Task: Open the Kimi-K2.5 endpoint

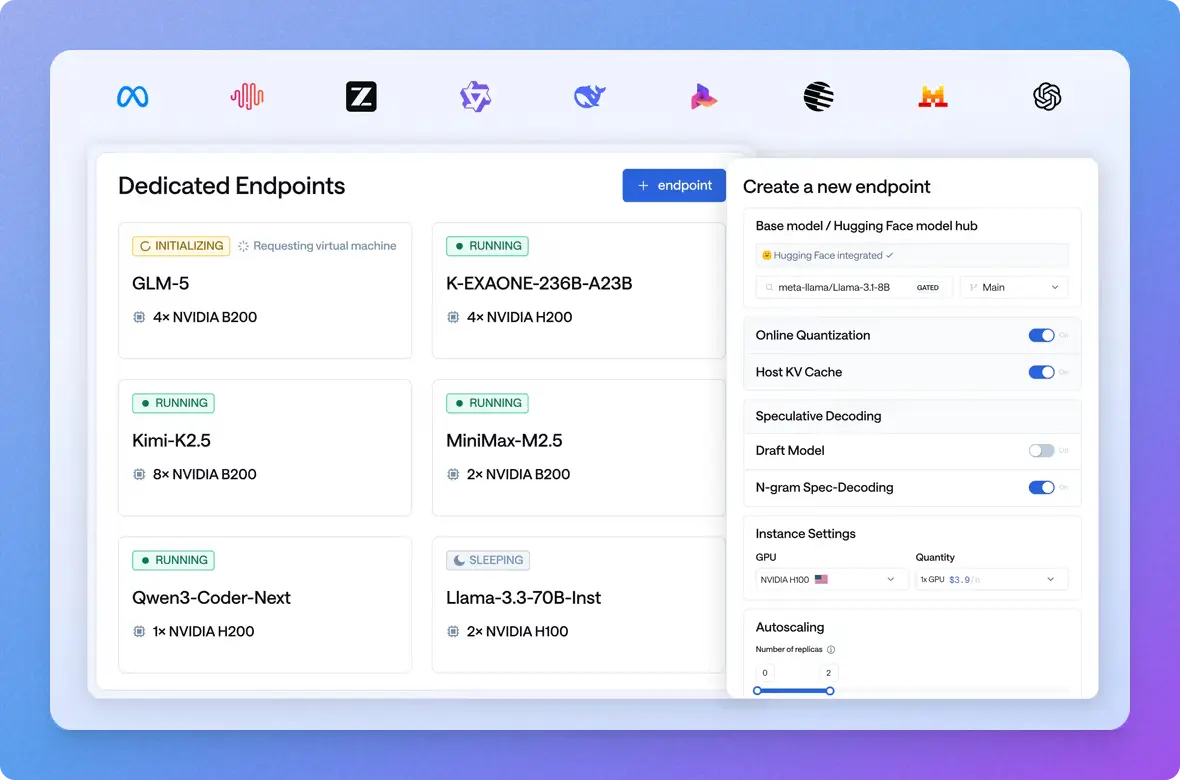Action: (265, 448)
